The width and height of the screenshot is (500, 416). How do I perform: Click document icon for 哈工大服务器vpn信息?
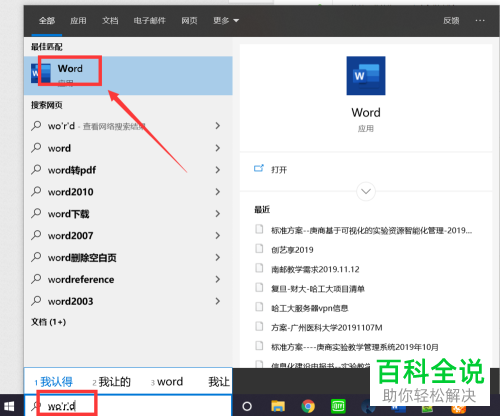click(259, 307)
